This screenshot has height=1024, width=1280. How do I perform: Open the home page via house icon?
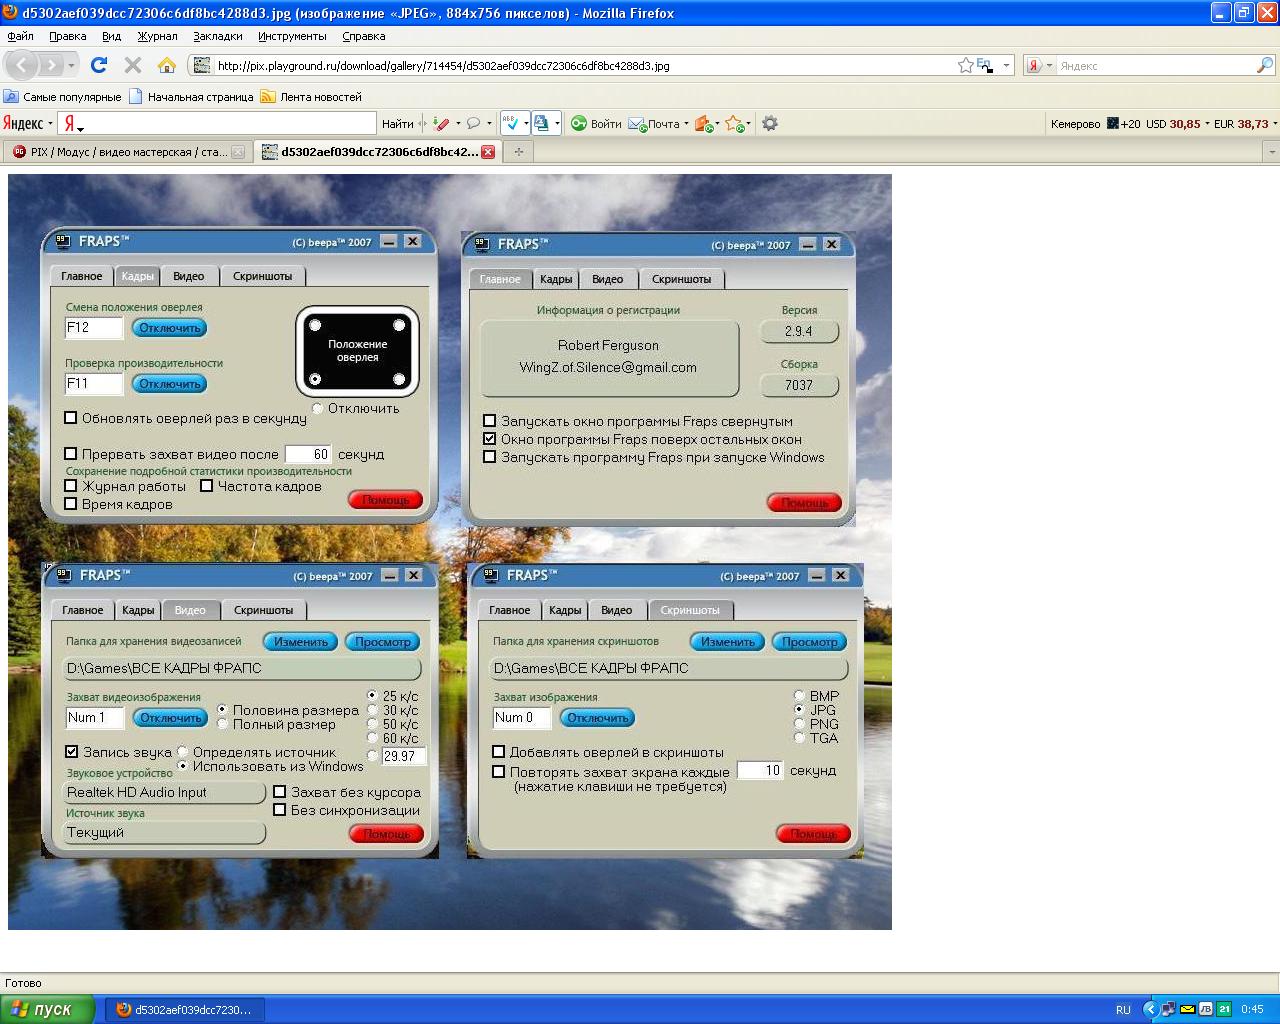pos(167,65)
